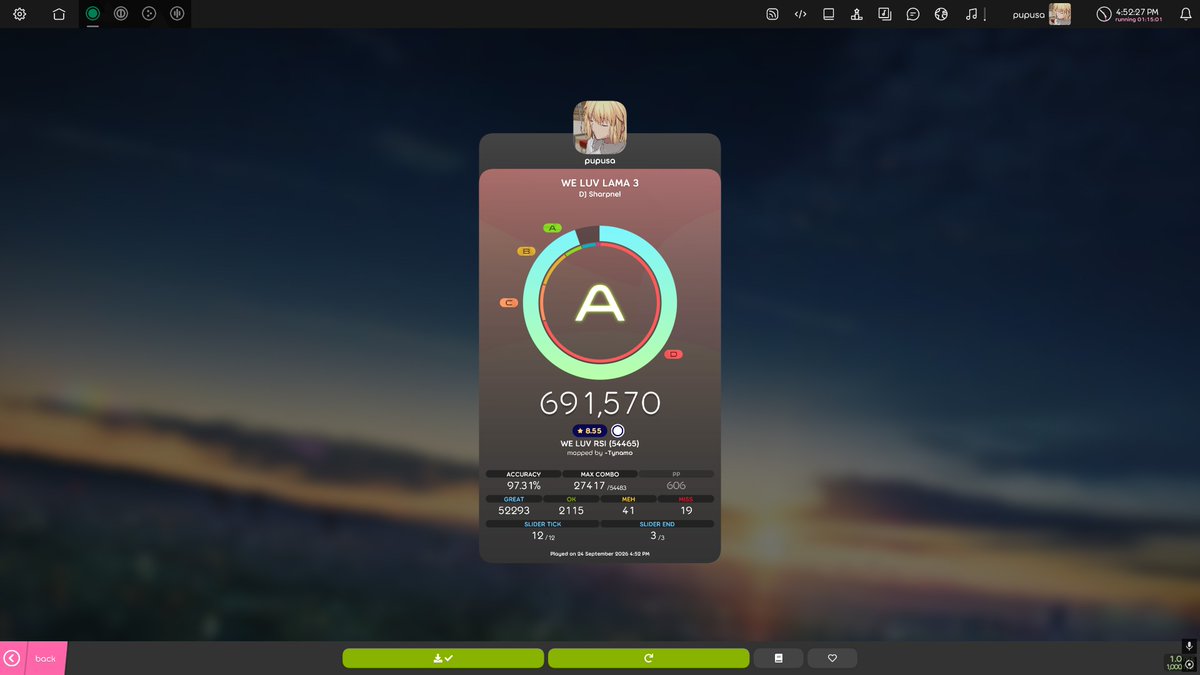1200x675 pixels.
Task: Click the 8.55 star rating badge
Action: [x=590, y=431]
